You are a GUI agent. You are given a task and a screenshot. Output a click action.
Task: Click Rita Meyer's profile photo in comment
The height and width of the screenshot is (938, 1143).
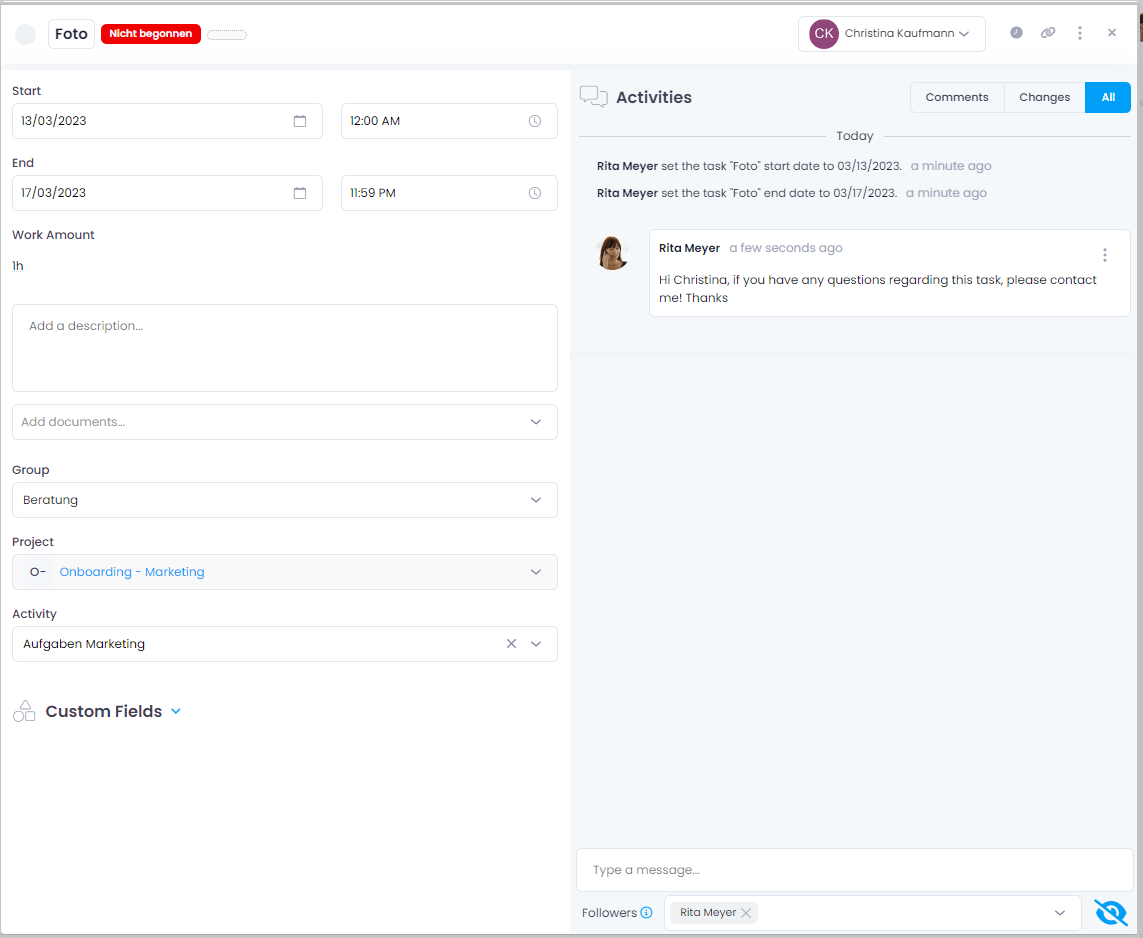[613, 254]
